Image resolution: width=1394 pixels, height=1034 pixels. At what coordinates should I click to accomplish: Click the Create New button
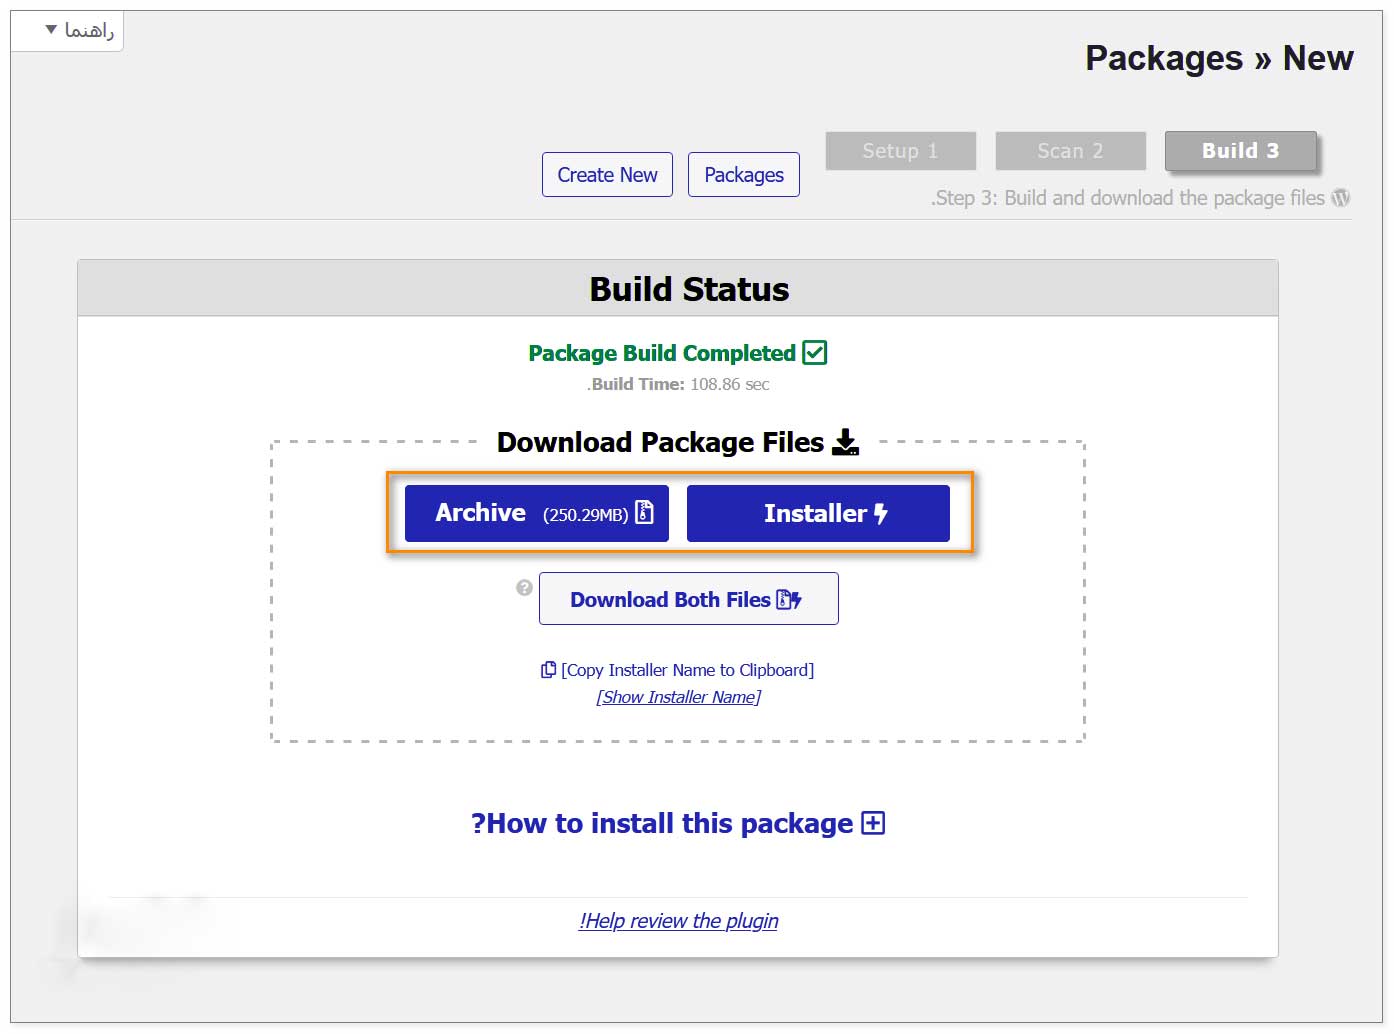(x=607, y=175)
